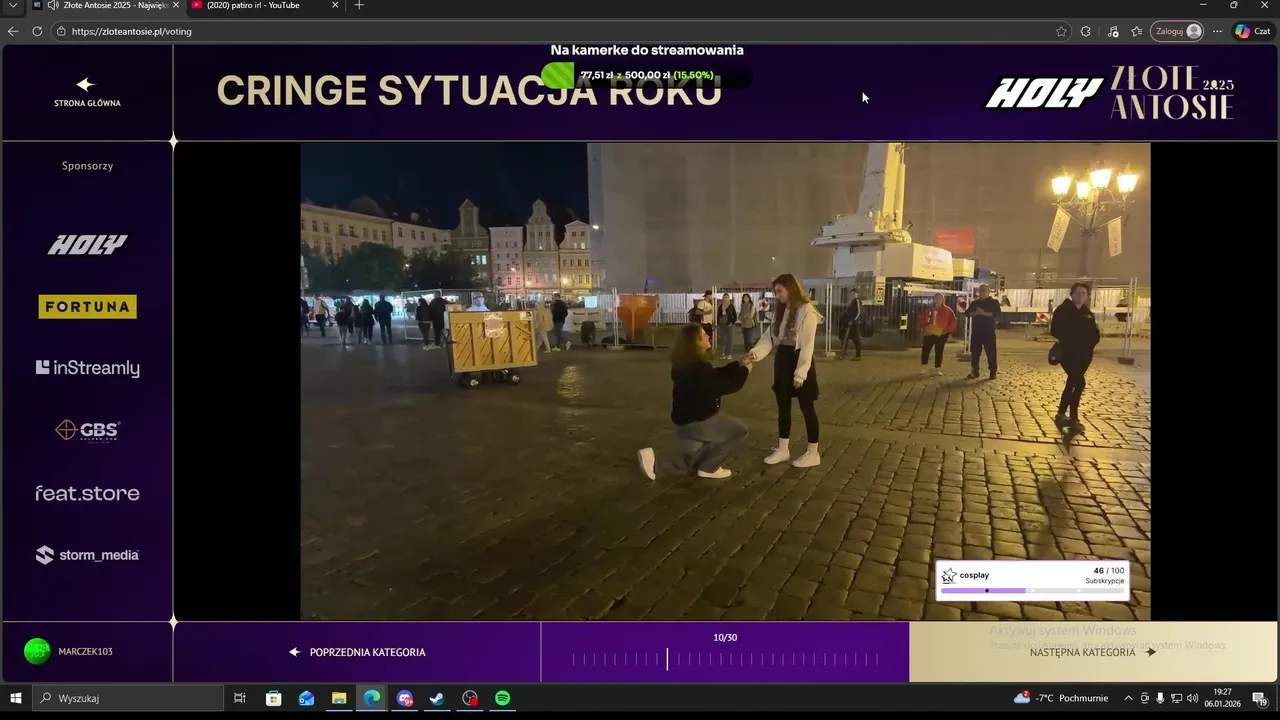
Task: Expand hidden system tray icons chevron
Action: pyautogui.click(x=1128, y=698)
